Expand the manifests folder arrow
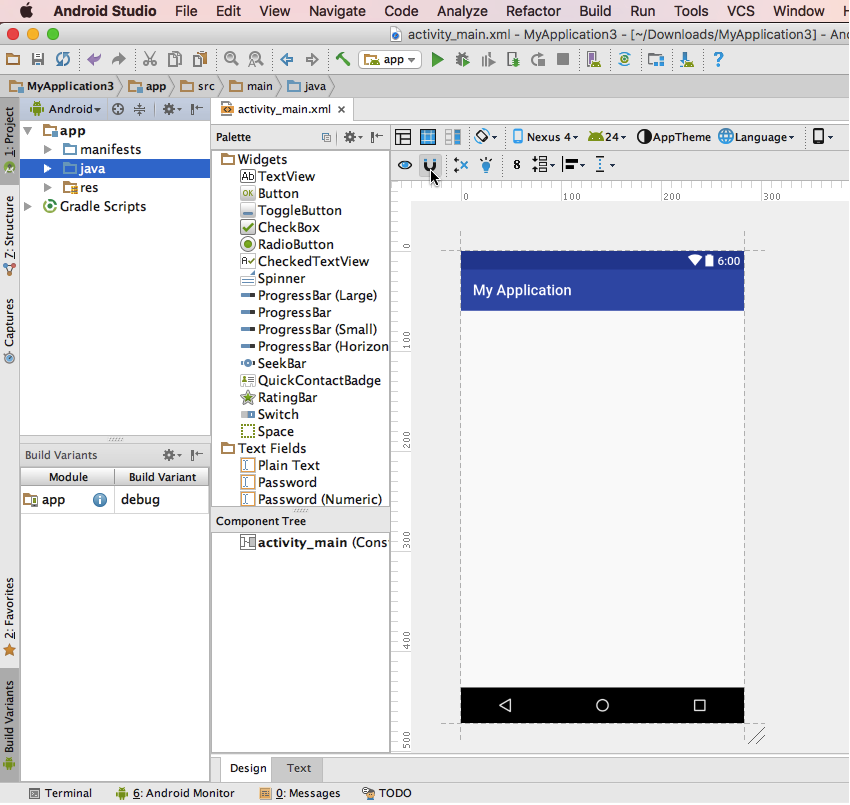 tap(48, 149)
